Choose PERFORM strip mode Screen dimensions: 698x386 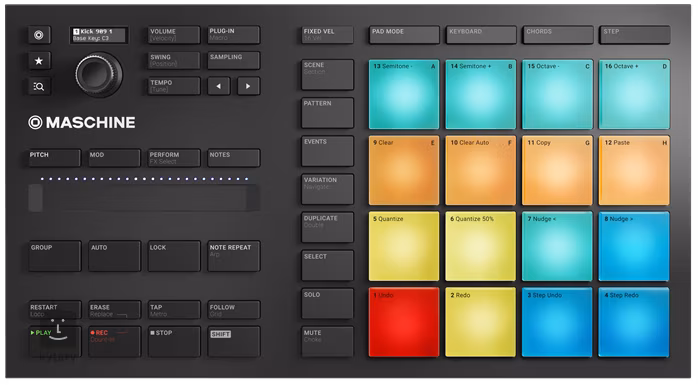(174, 158)
